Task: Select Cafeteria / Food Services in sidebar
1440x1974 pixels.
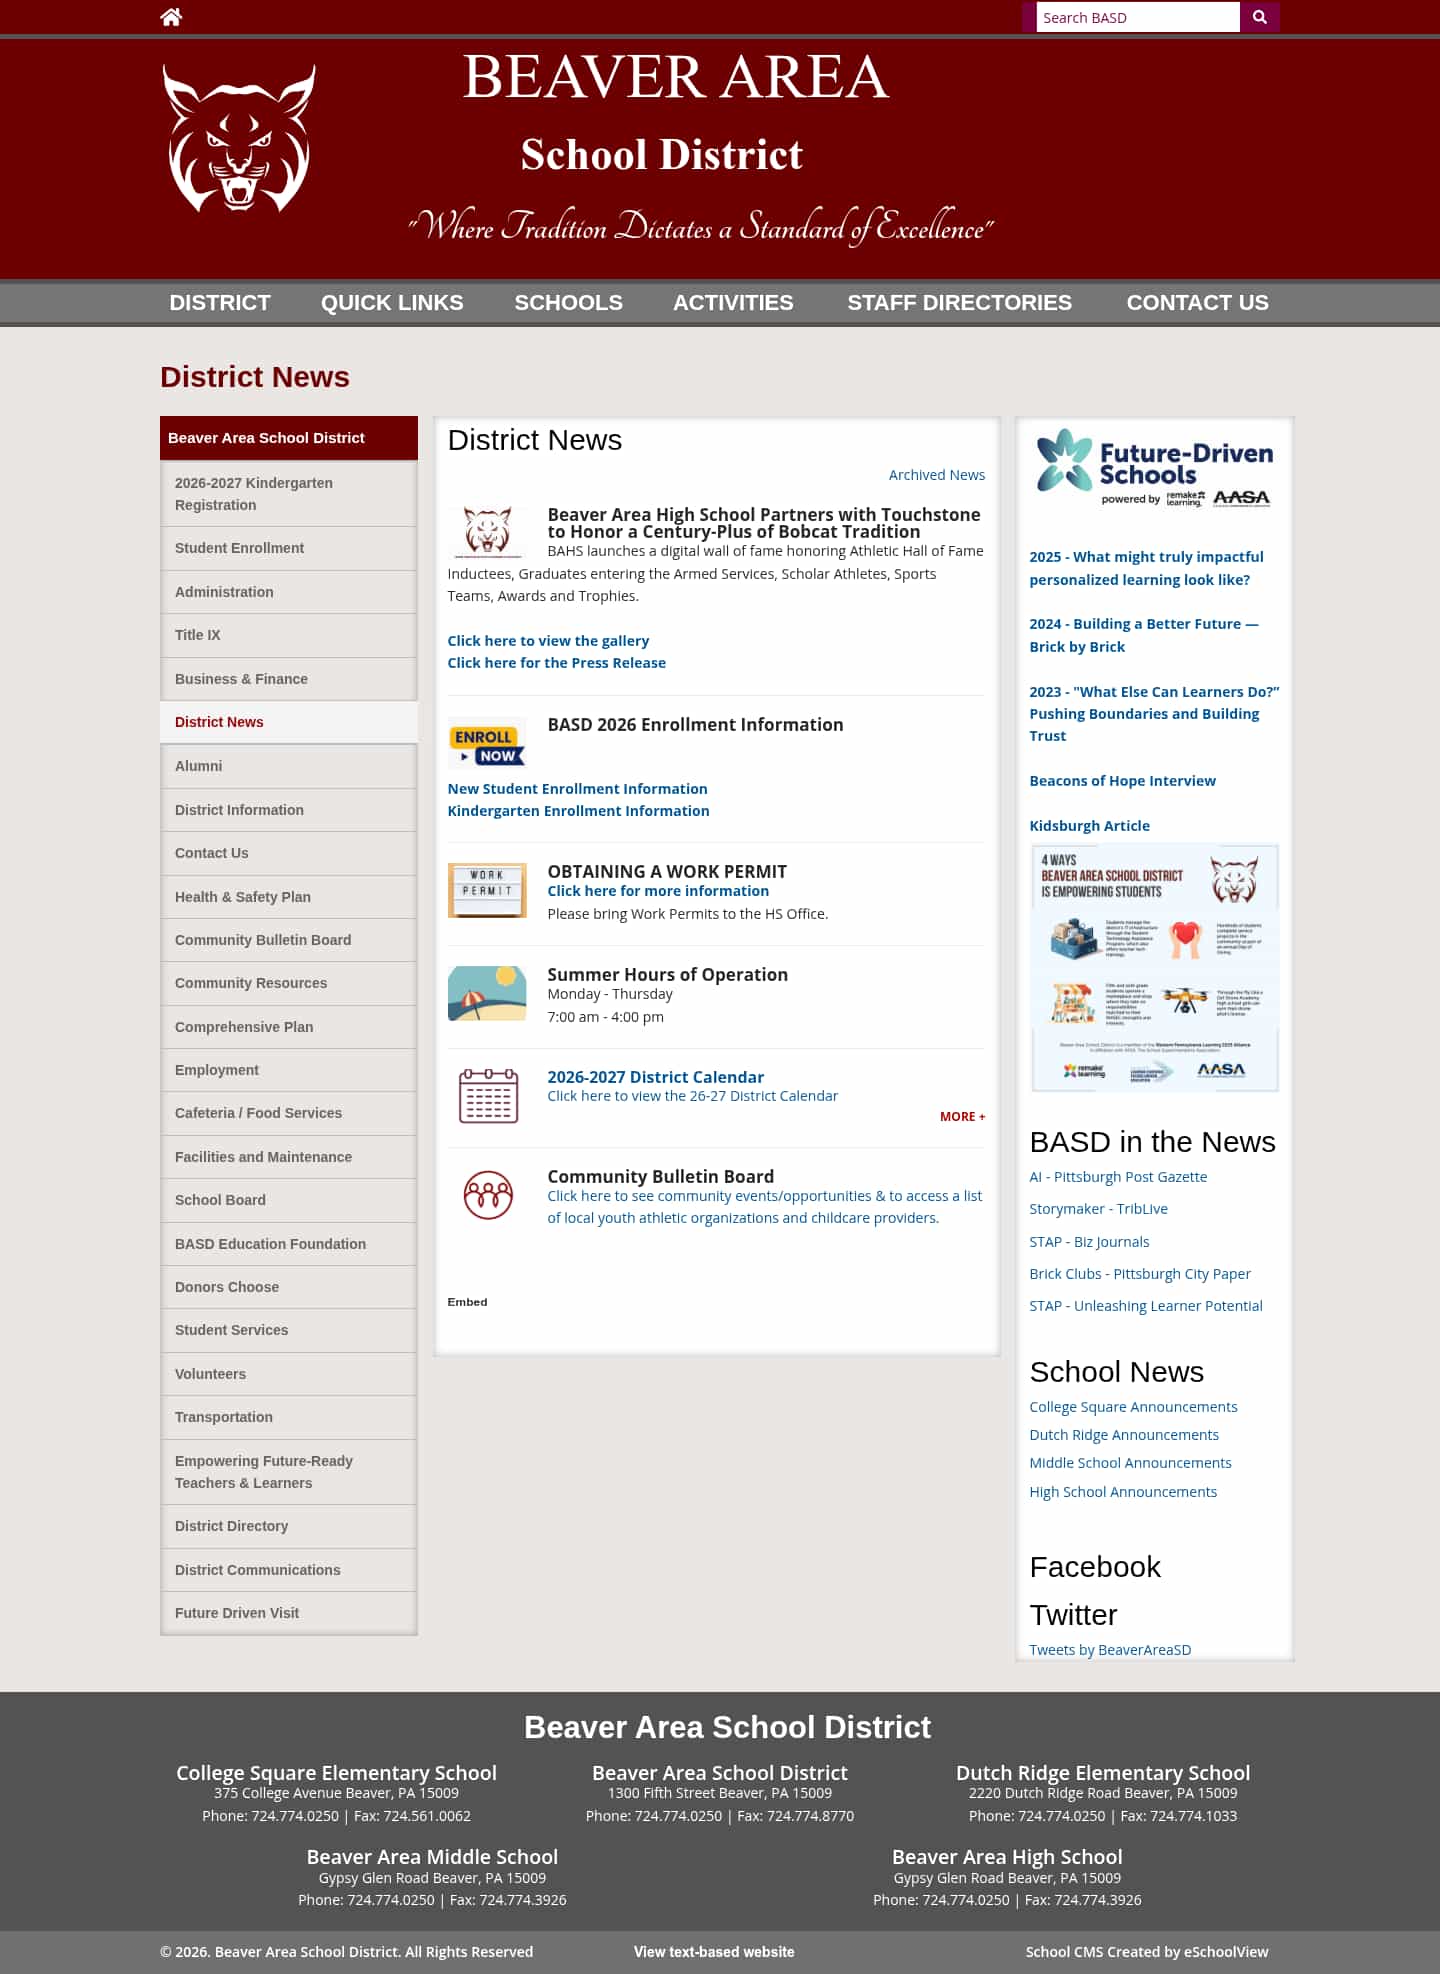Action: pyautogui.click(x=289, y=1113)
